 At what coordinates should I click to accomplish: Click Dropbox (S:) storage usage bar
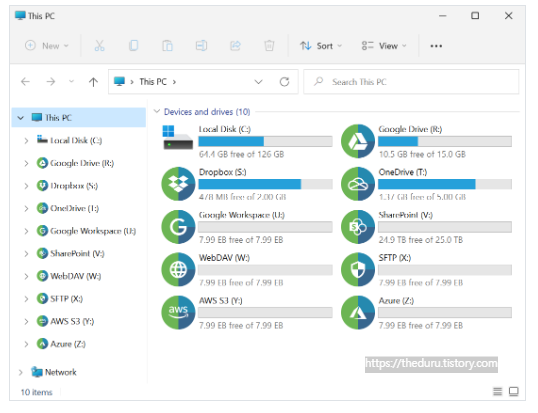pos(265,184)
